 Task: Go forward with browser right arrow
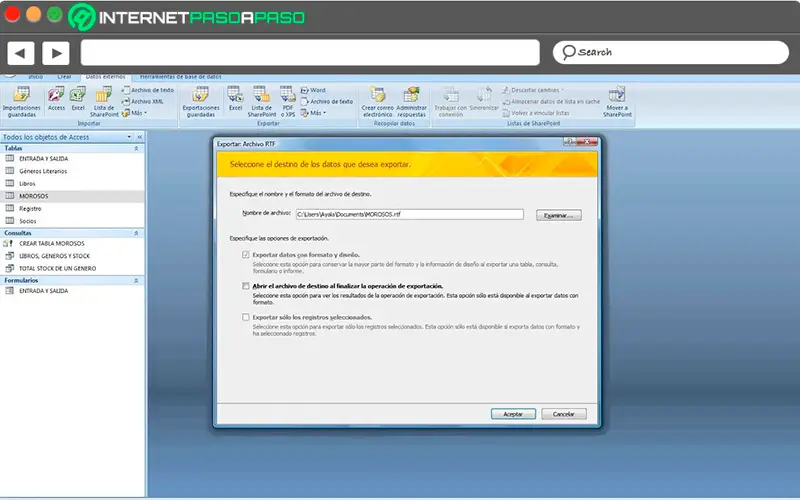click(x=56, y=53)
